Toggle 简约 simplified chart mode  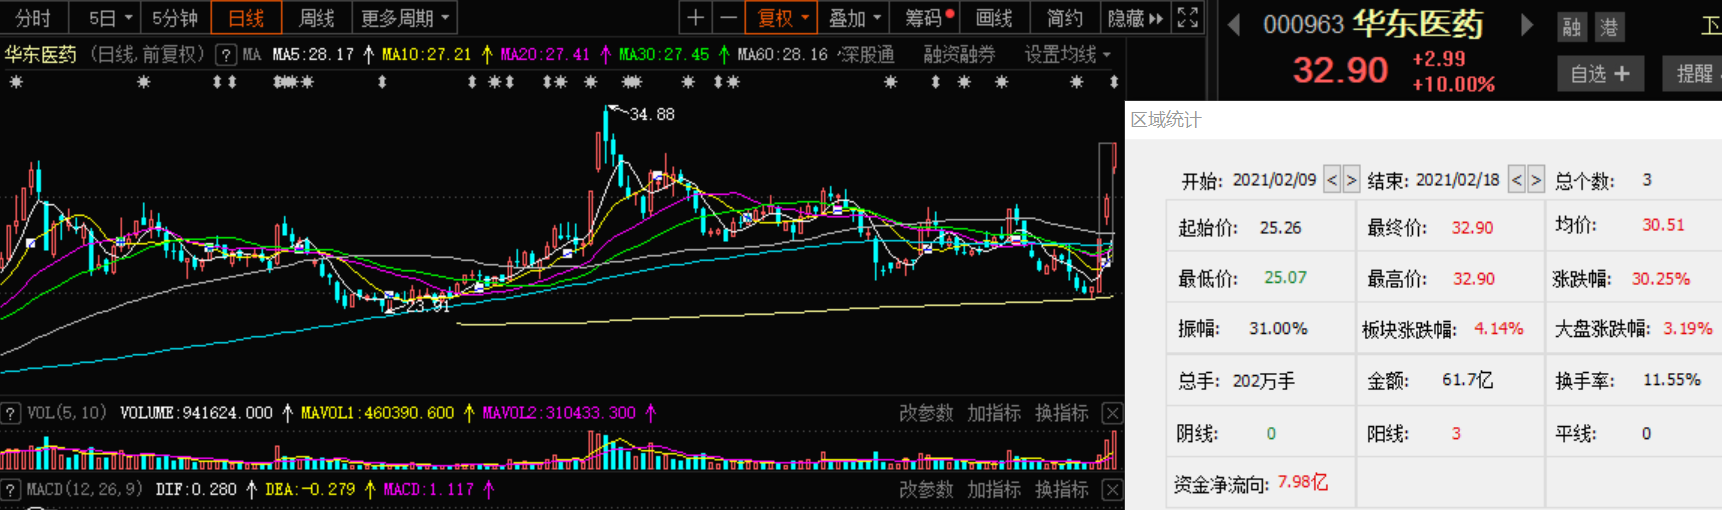click(1064, 18)
